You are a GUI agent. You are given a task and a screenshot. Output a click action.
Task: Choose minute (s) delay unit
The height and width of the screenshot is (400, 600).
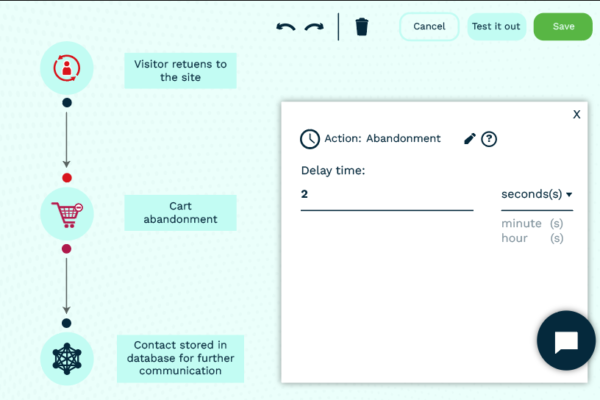(x=532, y=223)
